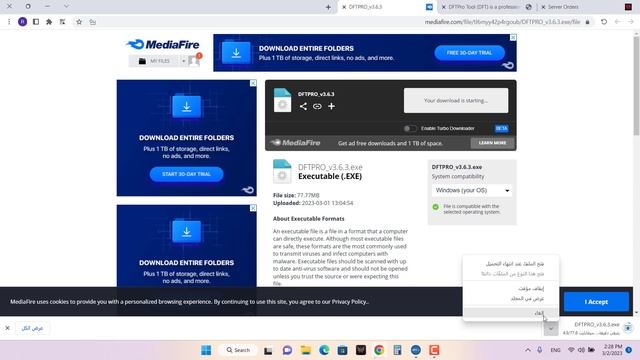Open Task View from the taskbar

[x=268, y=350]
